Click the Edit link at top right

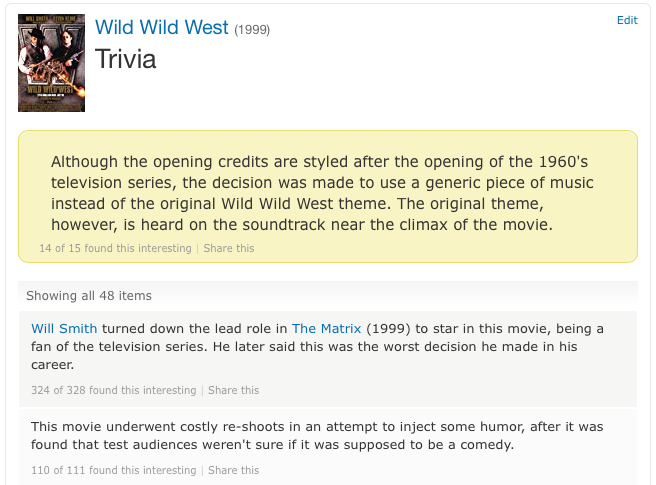627,20
